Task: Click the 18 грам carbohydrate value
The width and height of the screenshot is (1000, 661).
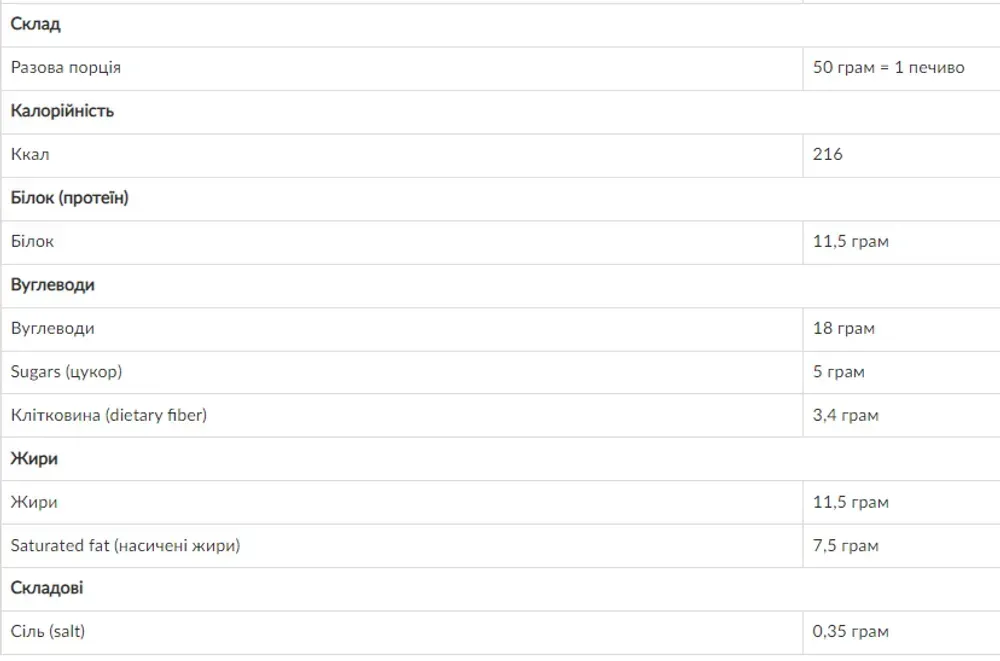Action: (844, 328)
